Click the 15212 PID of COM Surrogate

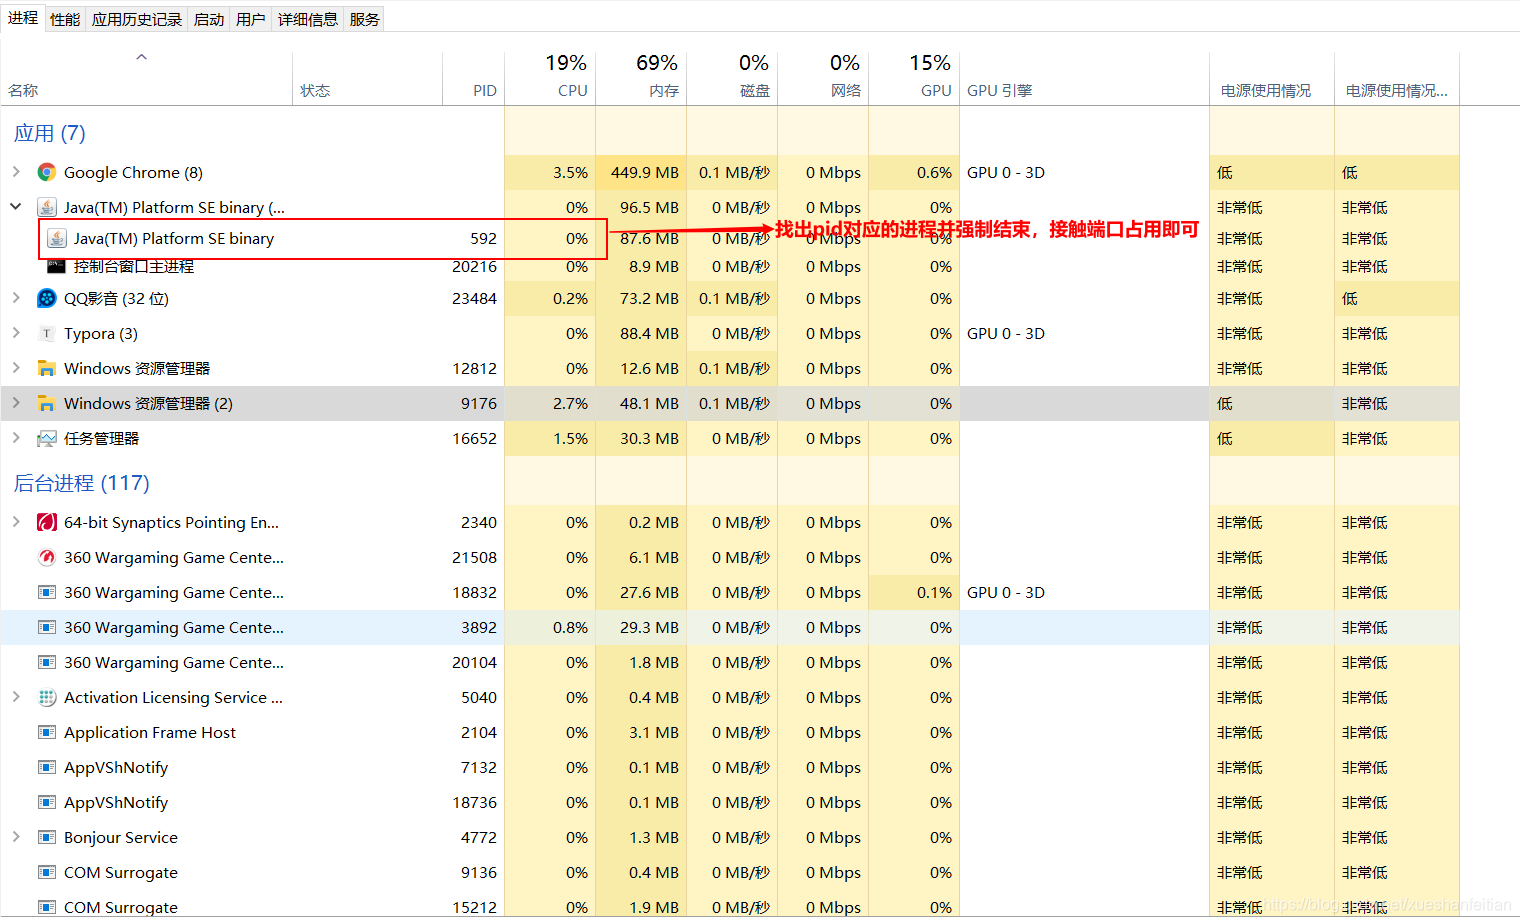[x=474, y=907]
